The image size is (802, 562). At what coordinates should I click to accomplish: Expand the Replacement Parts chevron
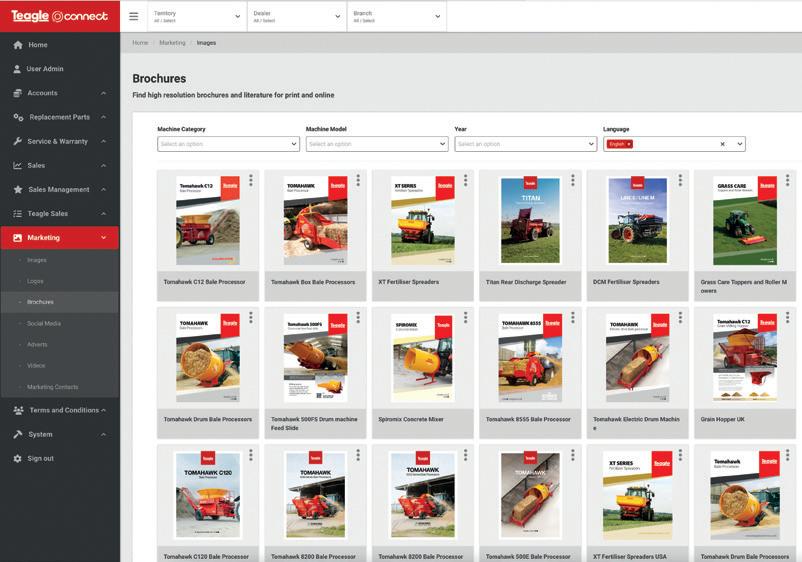click(x=103, y=117)
